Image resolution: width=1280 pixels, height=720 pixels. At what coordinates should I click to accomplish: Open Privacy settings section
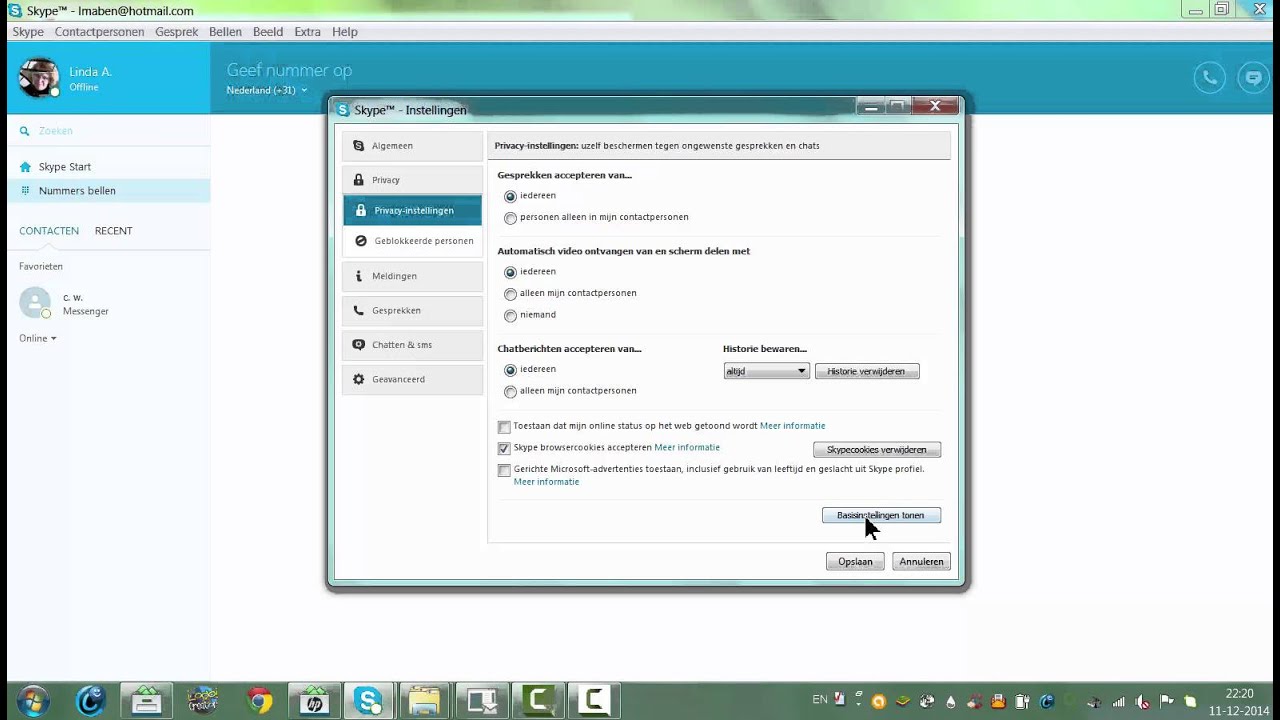point(412,180)
